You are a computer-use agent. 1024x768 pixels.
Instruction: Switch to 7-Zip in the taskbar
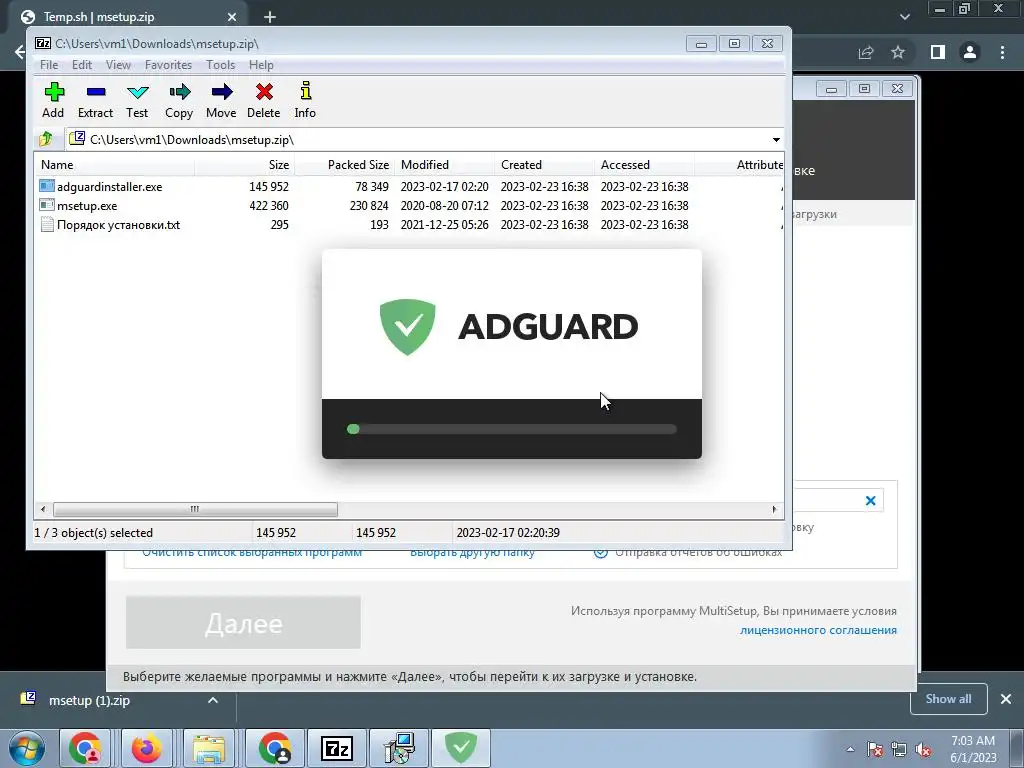pos(337,748)
